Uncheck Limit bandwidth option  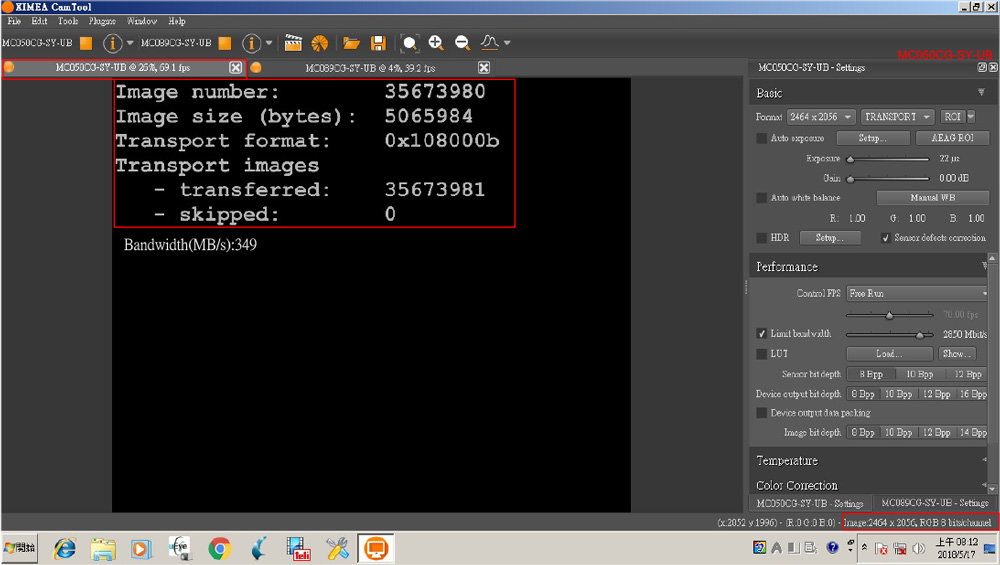[x=762, y=333]
